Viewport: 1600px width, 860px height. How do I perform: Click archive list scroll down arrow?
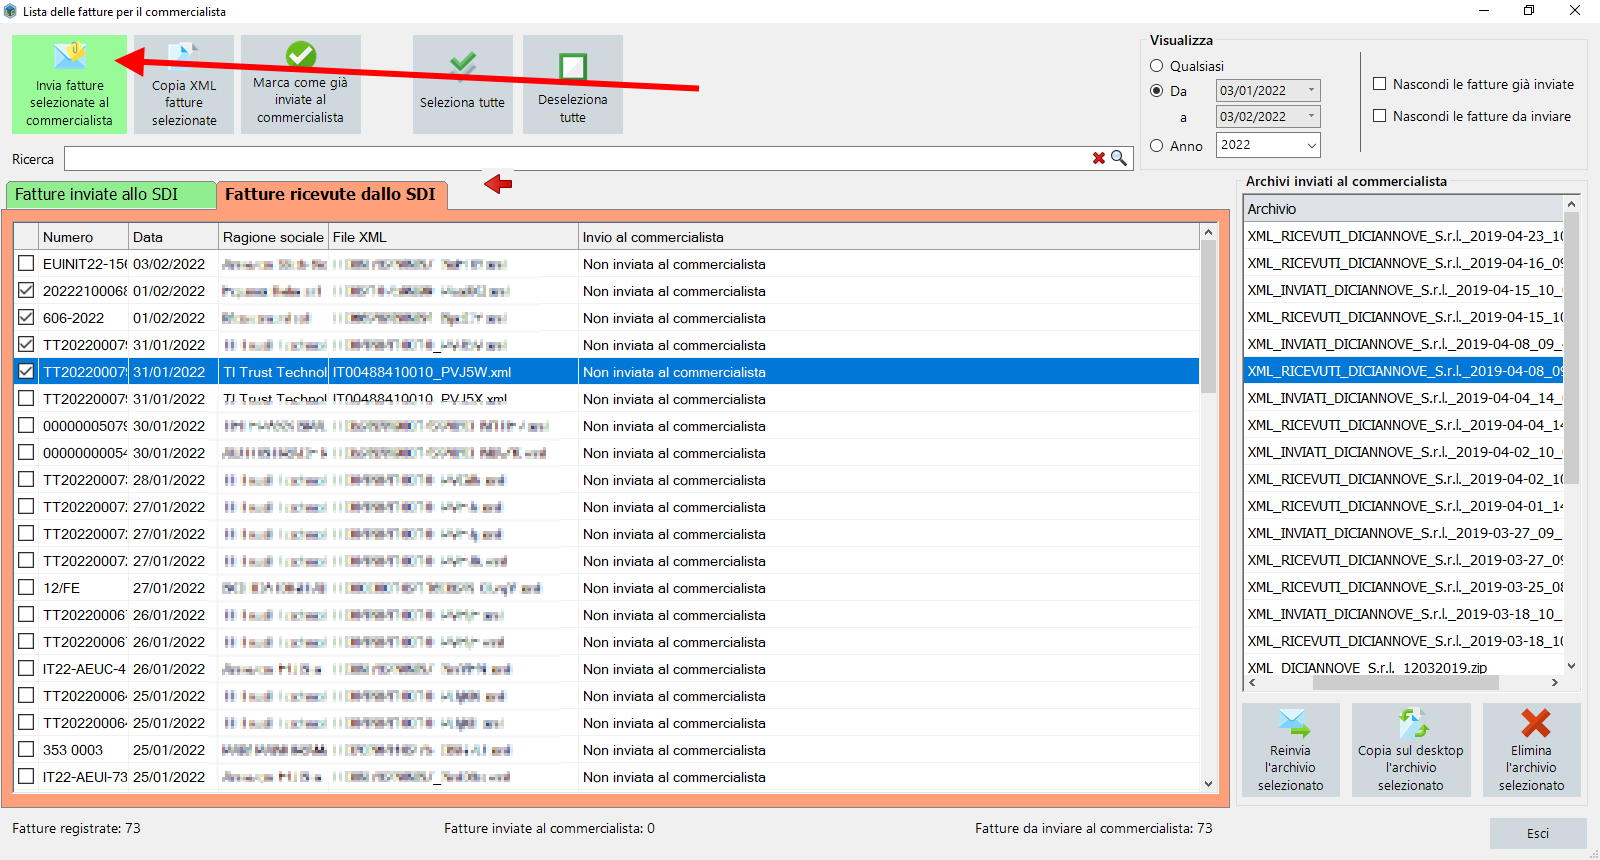click(x=1571, y=666)
